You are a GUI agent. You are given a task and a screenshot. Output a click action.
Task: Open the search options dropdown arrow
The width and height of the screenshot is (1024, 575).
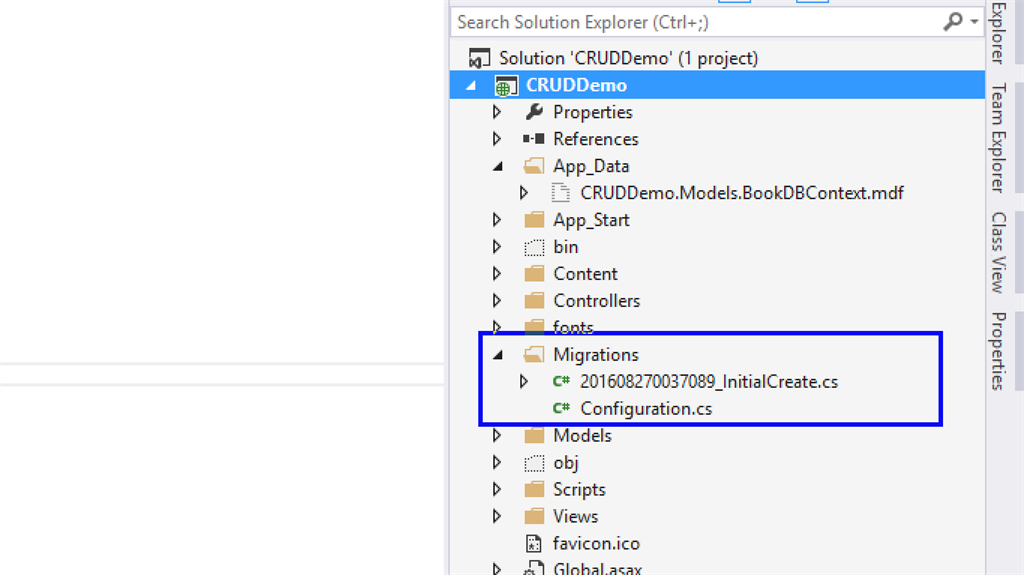(974, 22)
